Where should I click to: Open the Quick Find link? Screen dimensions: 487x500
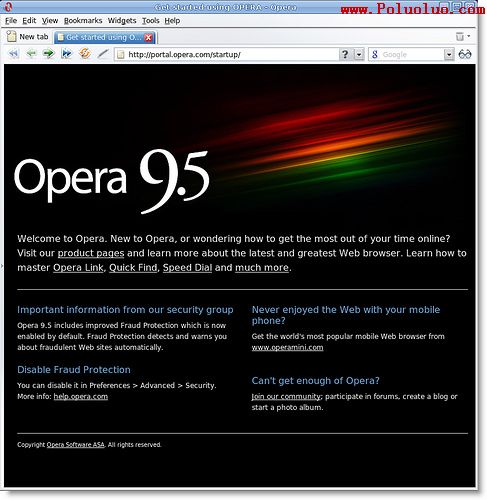(x=133, y=268)
